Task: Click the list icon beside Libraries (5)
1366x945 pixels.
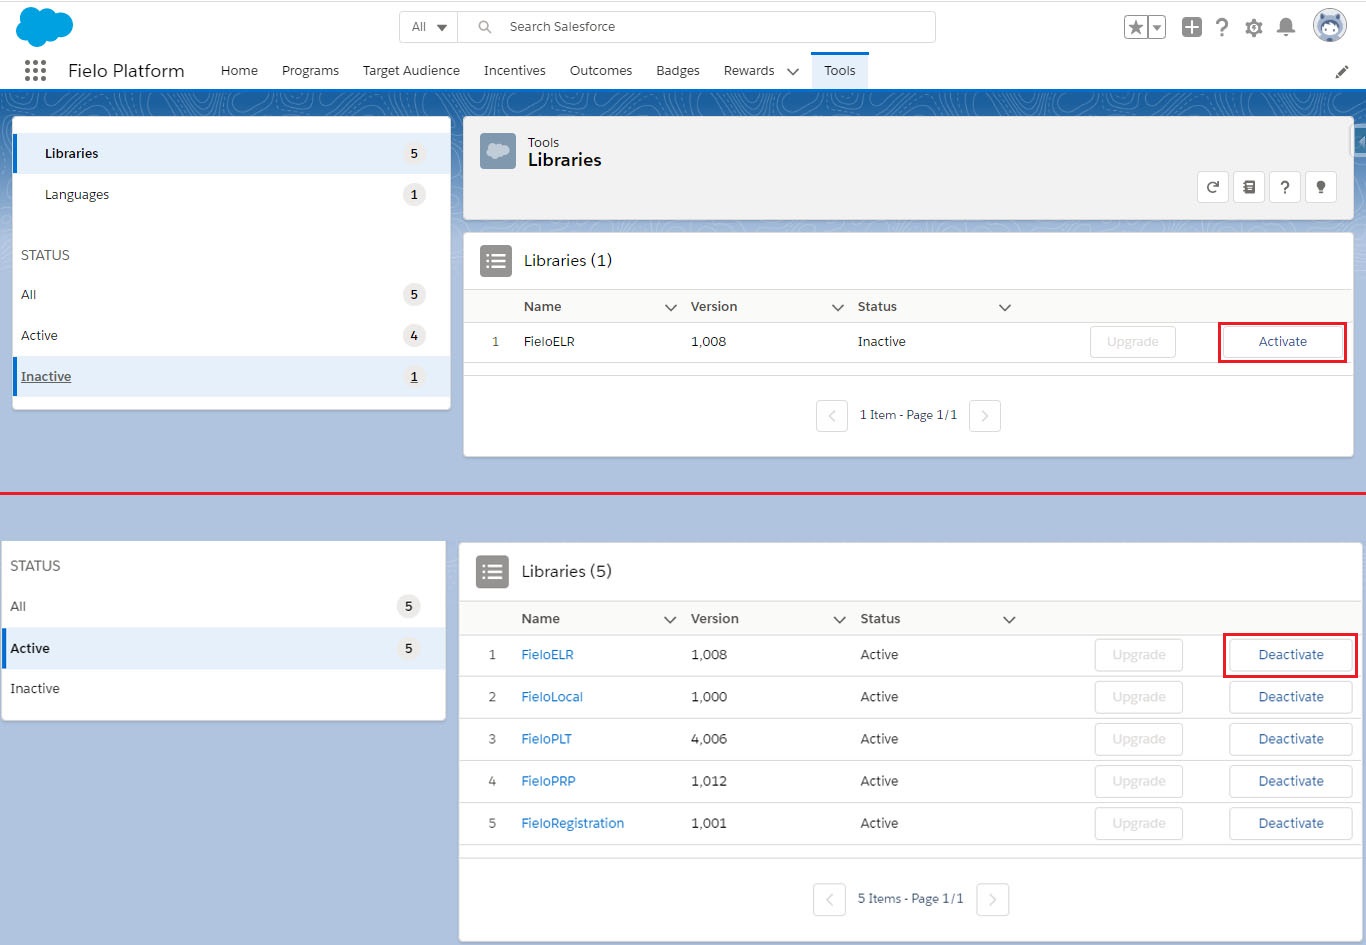Action: click(x=493, y=572)
